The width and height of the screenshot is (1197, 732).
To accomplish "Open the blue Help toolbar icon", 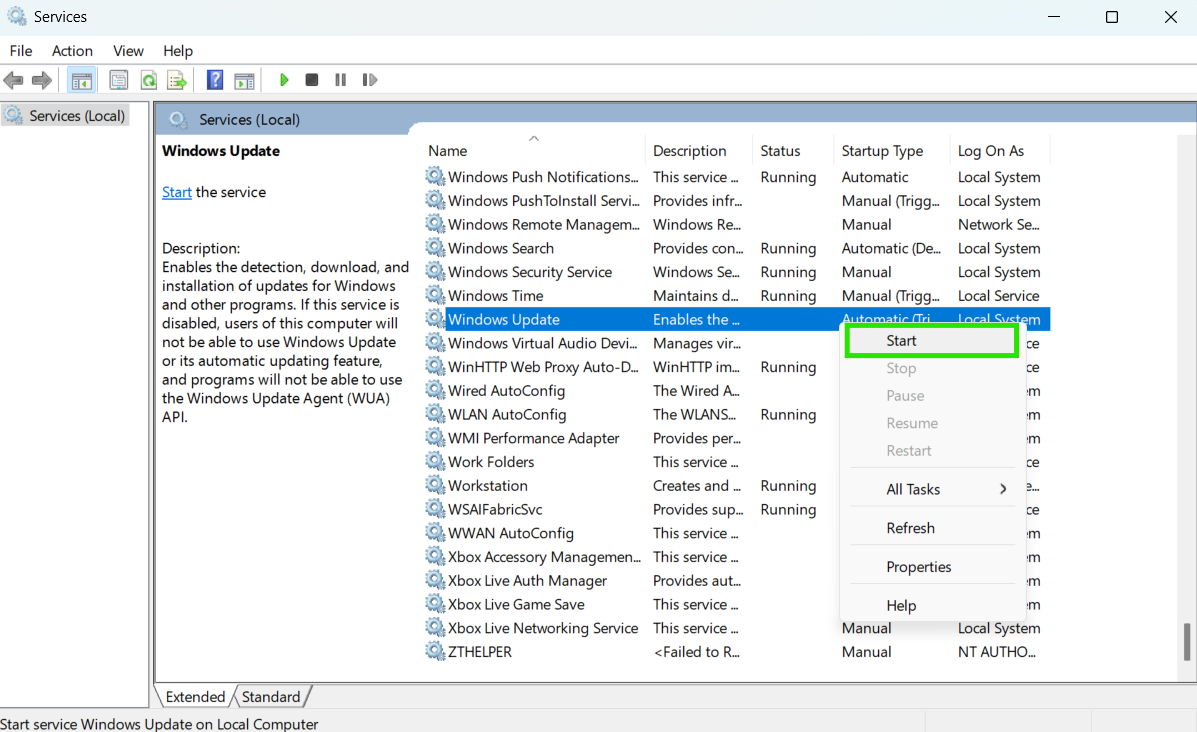I will pyautogui.click(x=215, y=79).
